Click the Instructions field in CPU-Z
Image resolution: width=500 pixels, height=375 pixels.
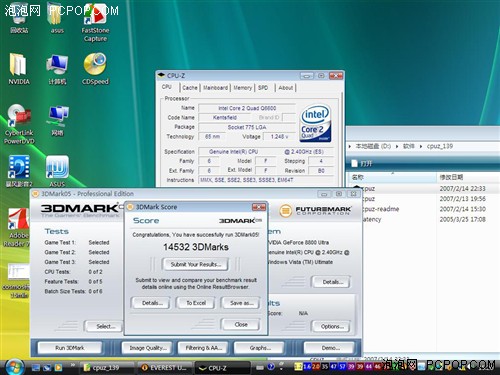point(266,180)
